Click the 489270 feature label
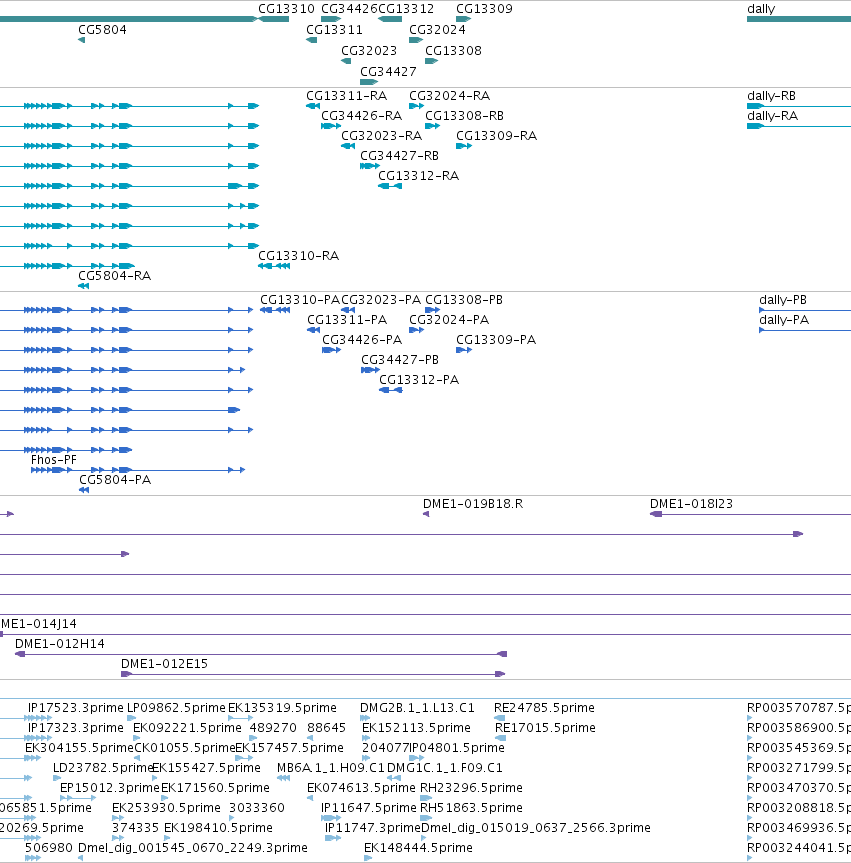This screenshot has width=851, height=863. (x=273, y=728)
